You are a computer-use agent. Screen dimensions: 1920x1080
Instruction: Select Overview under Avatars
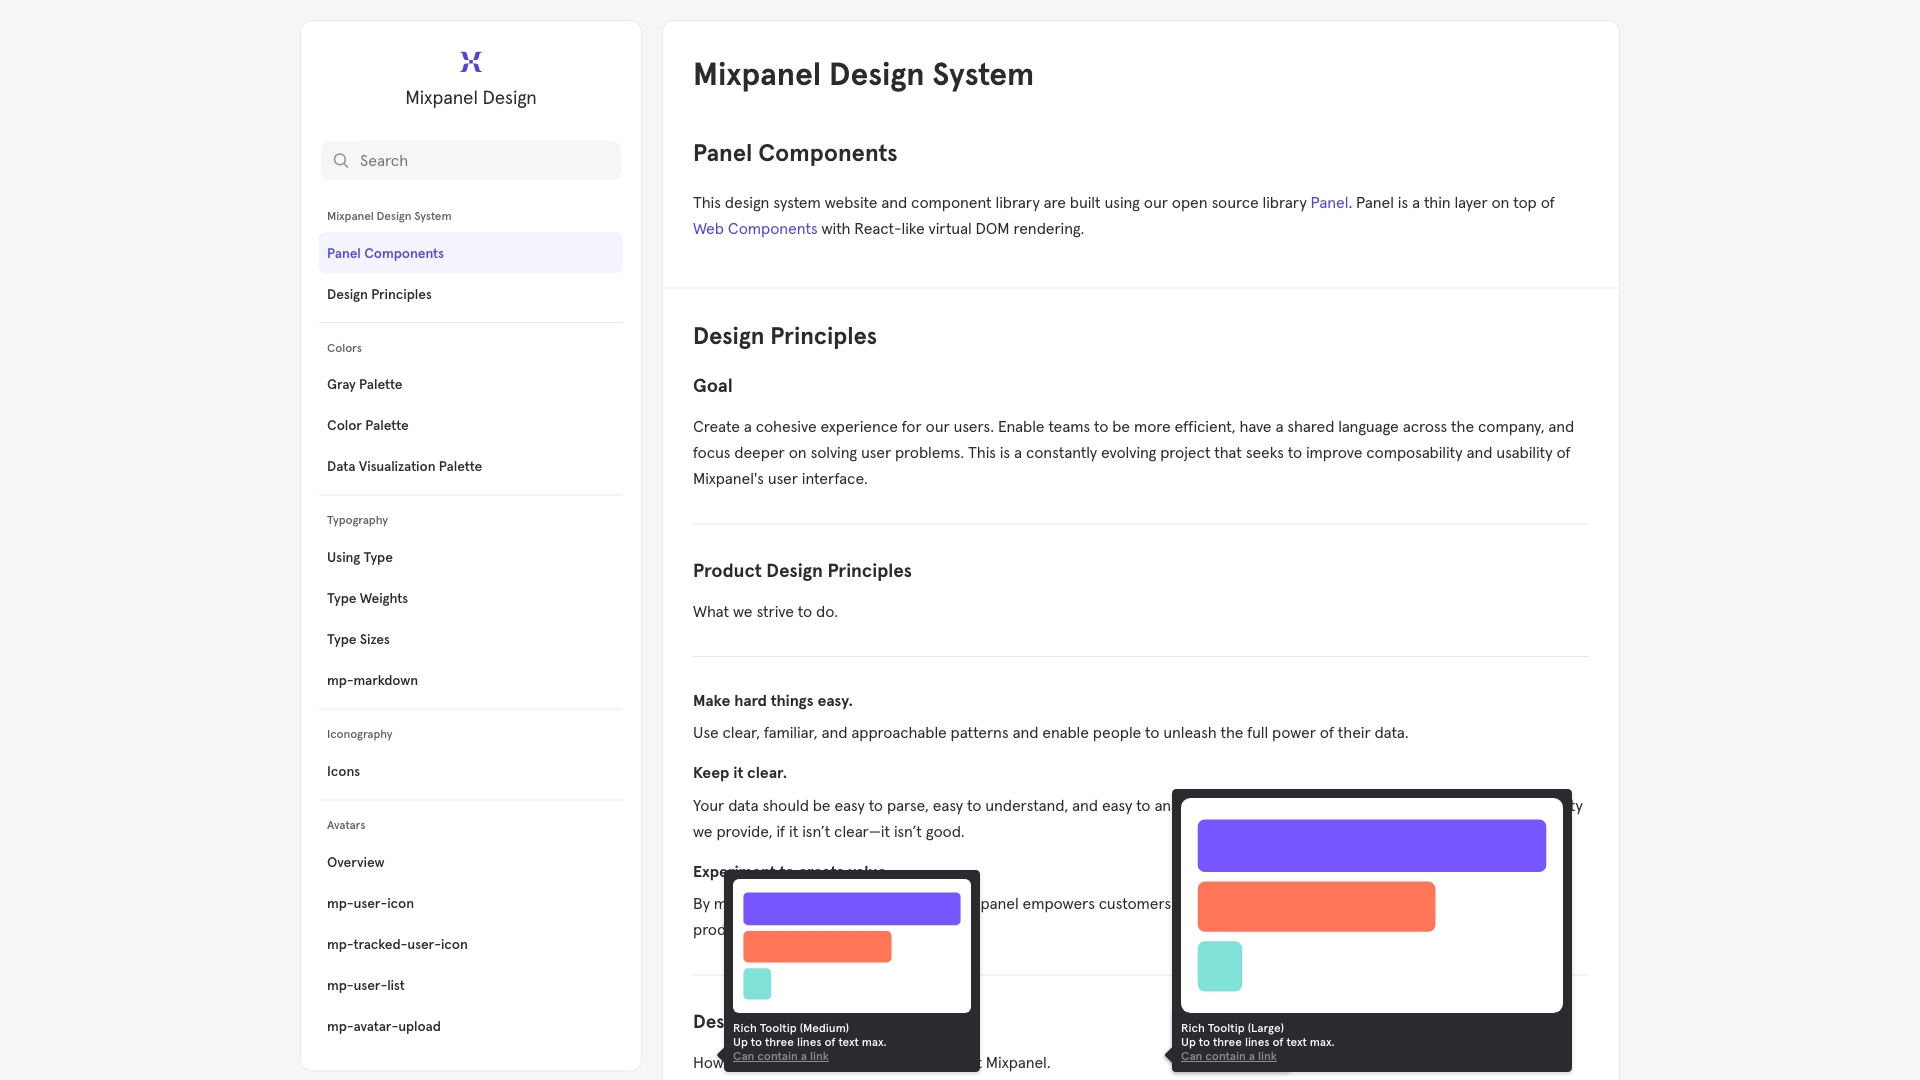[x=355, y=862]
